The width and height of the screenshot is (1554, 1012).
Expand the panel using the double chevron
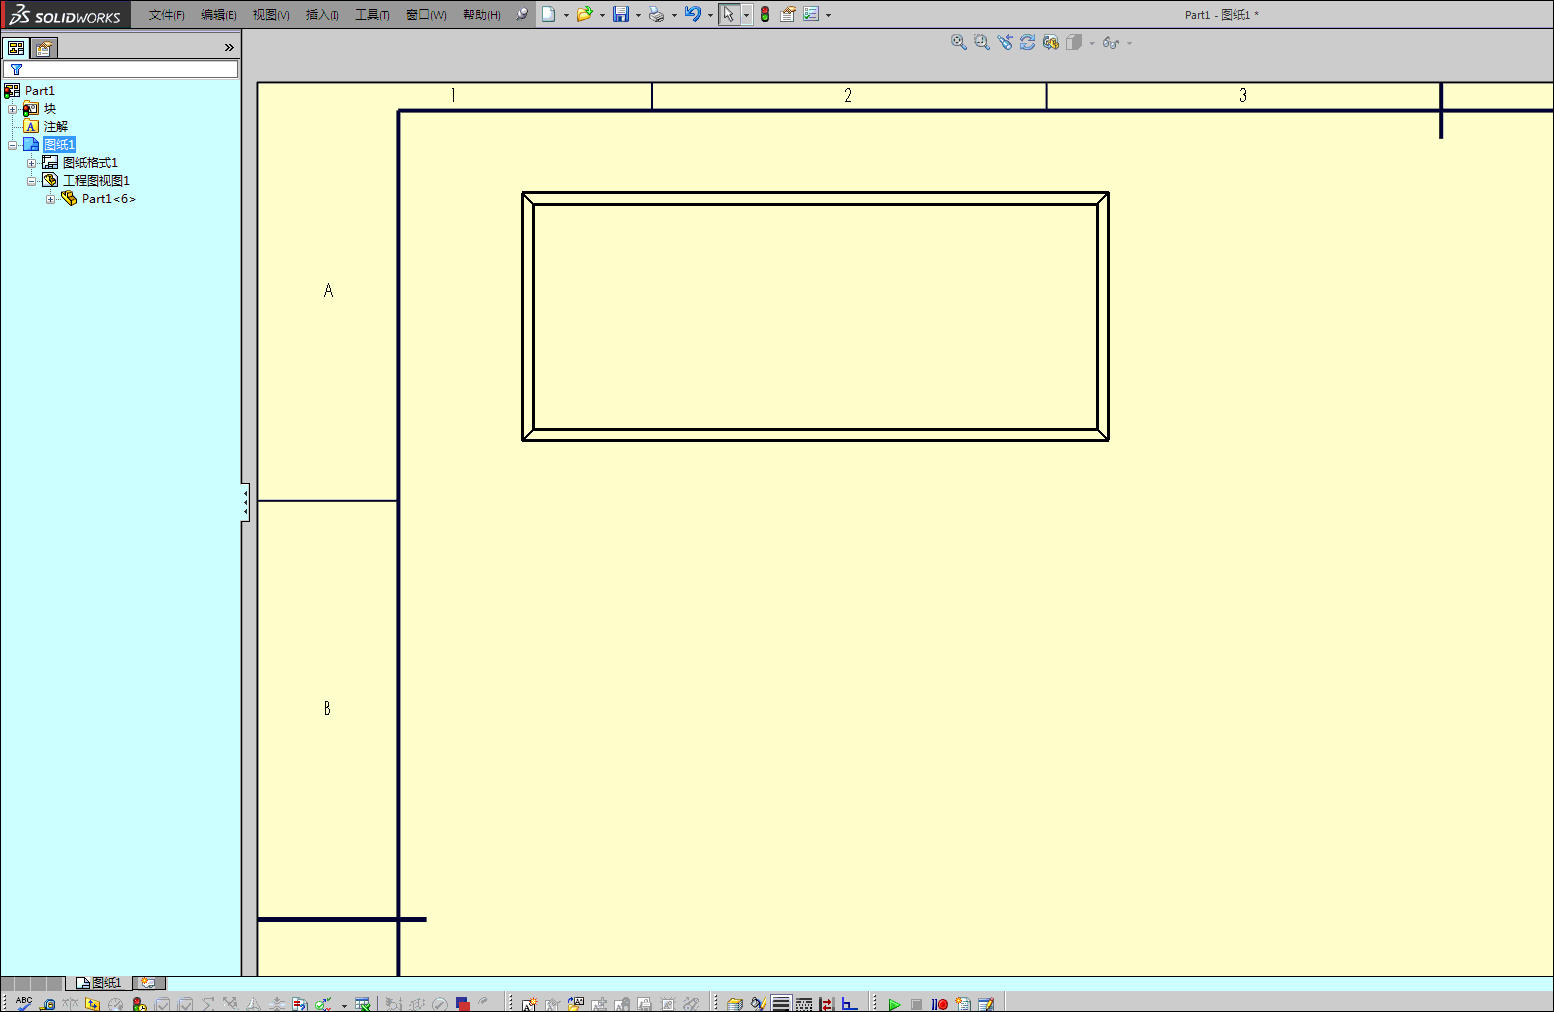click(x=229, y=47)
